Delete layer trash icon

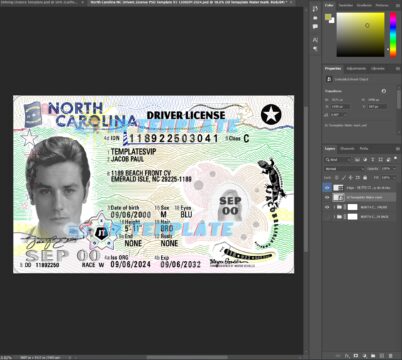[390, 356]
